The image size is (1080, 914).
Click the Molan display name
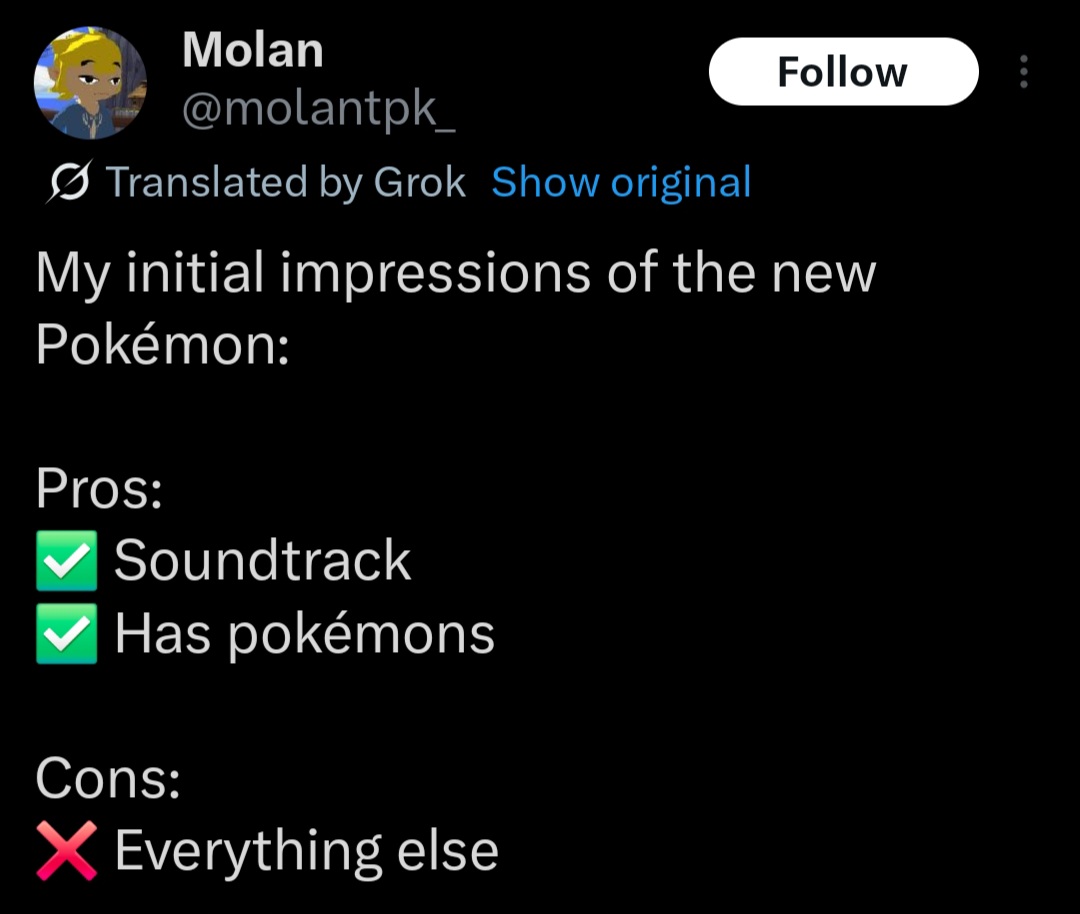pos(253,50)
